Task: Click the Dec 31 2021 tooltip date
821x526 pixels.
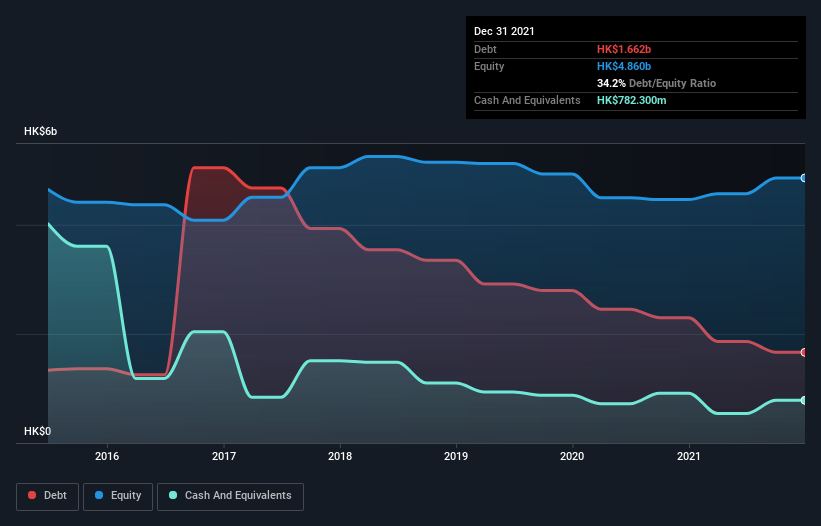Action: coord(504,31)
